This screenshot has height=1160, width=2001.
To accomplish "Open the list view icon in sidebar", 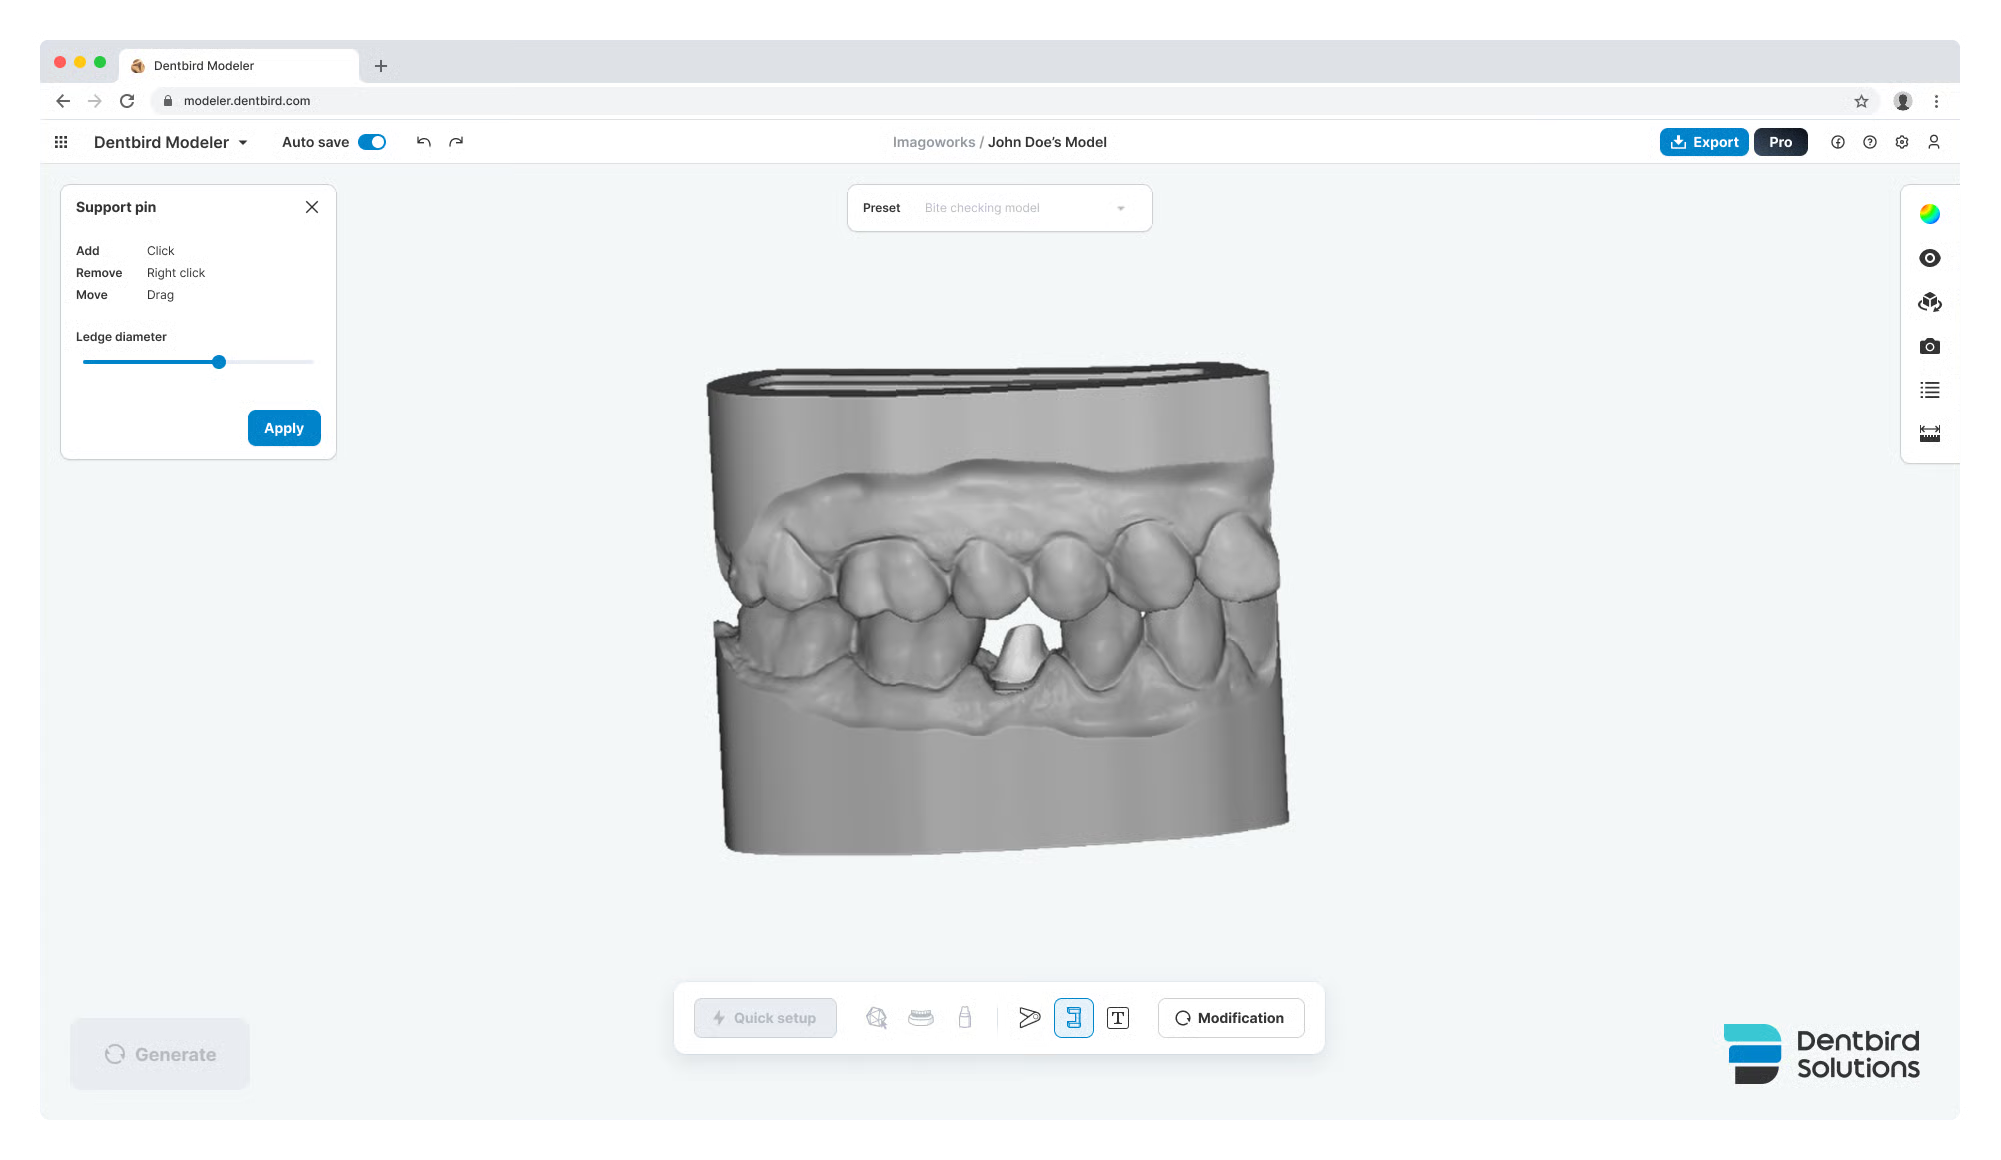I will tap(1929, 390).
